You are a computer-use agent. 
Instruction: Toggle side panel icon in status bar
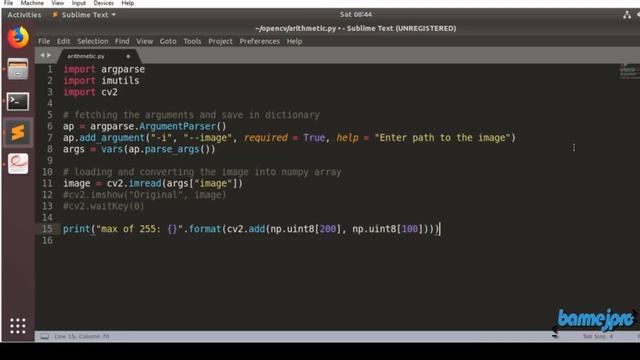coord(45,337)
